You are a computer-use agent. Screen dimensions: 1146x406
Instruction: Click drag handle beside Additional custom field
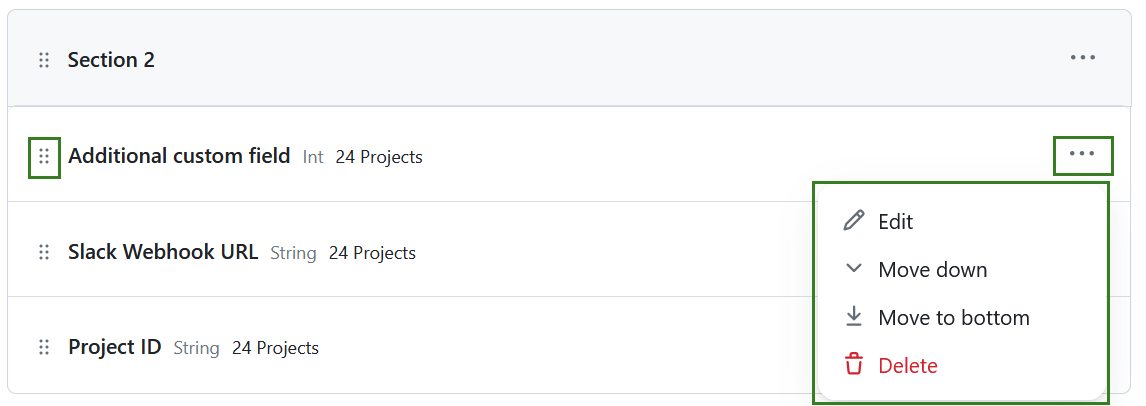pyautogui.click(x=44, y=157)
